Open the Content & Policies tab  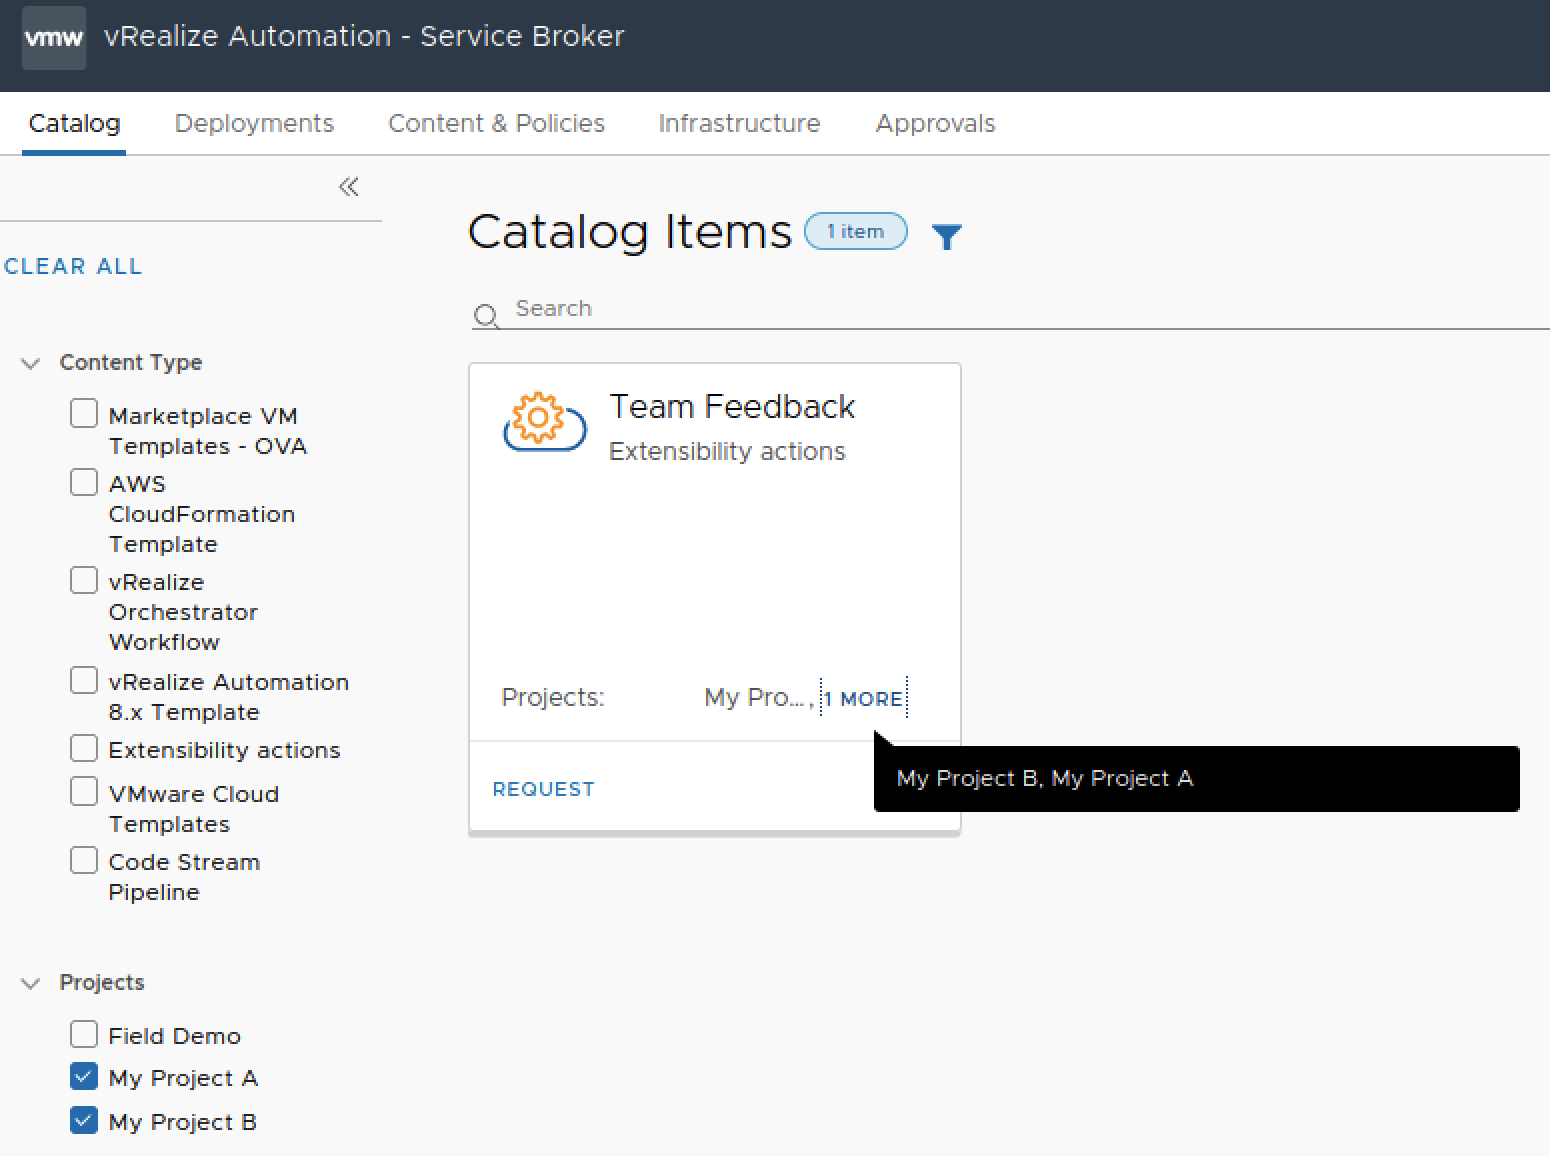pyautogui.click(x=496, y=123)
